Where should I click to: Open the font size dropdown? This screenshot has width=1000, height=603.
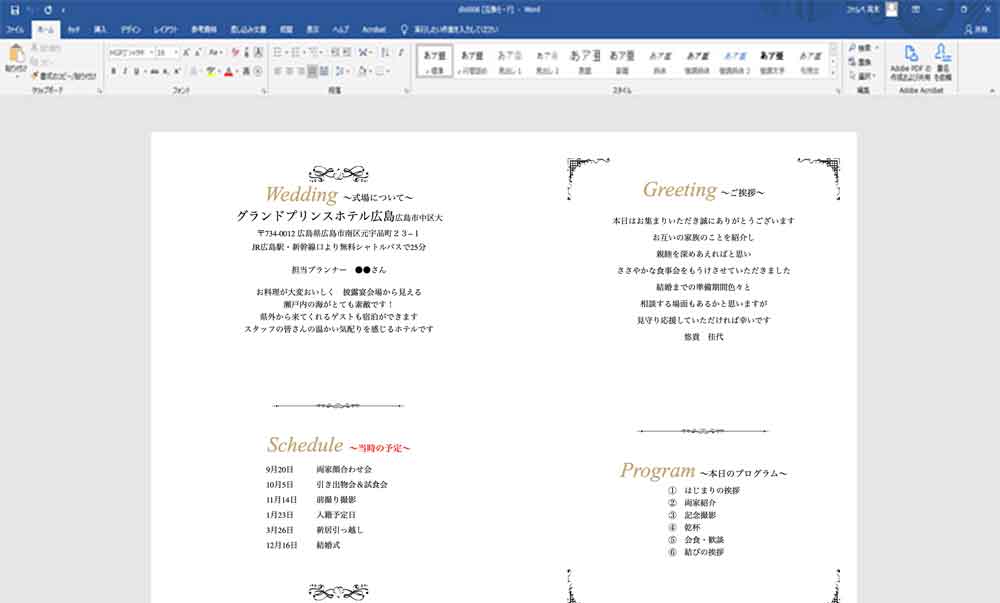click(175, 51)
